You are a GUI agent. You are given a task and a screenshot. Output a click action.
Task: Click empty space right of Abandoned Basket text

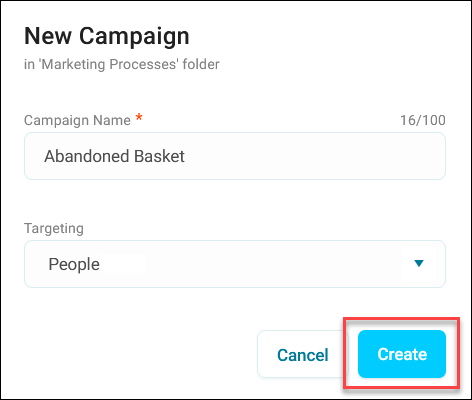313,156
